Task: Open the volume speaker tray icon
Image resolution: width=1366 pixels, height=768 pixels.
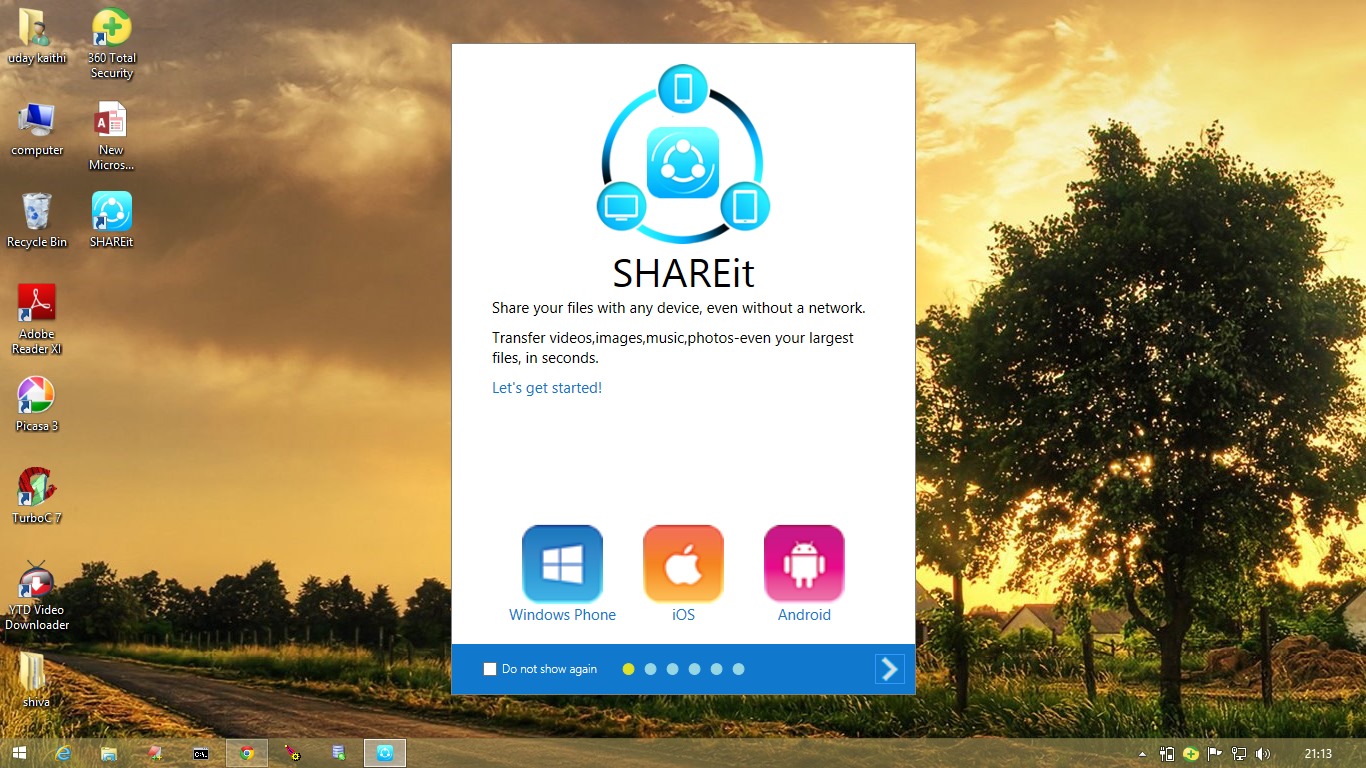Action: (x=1263, y=754)
